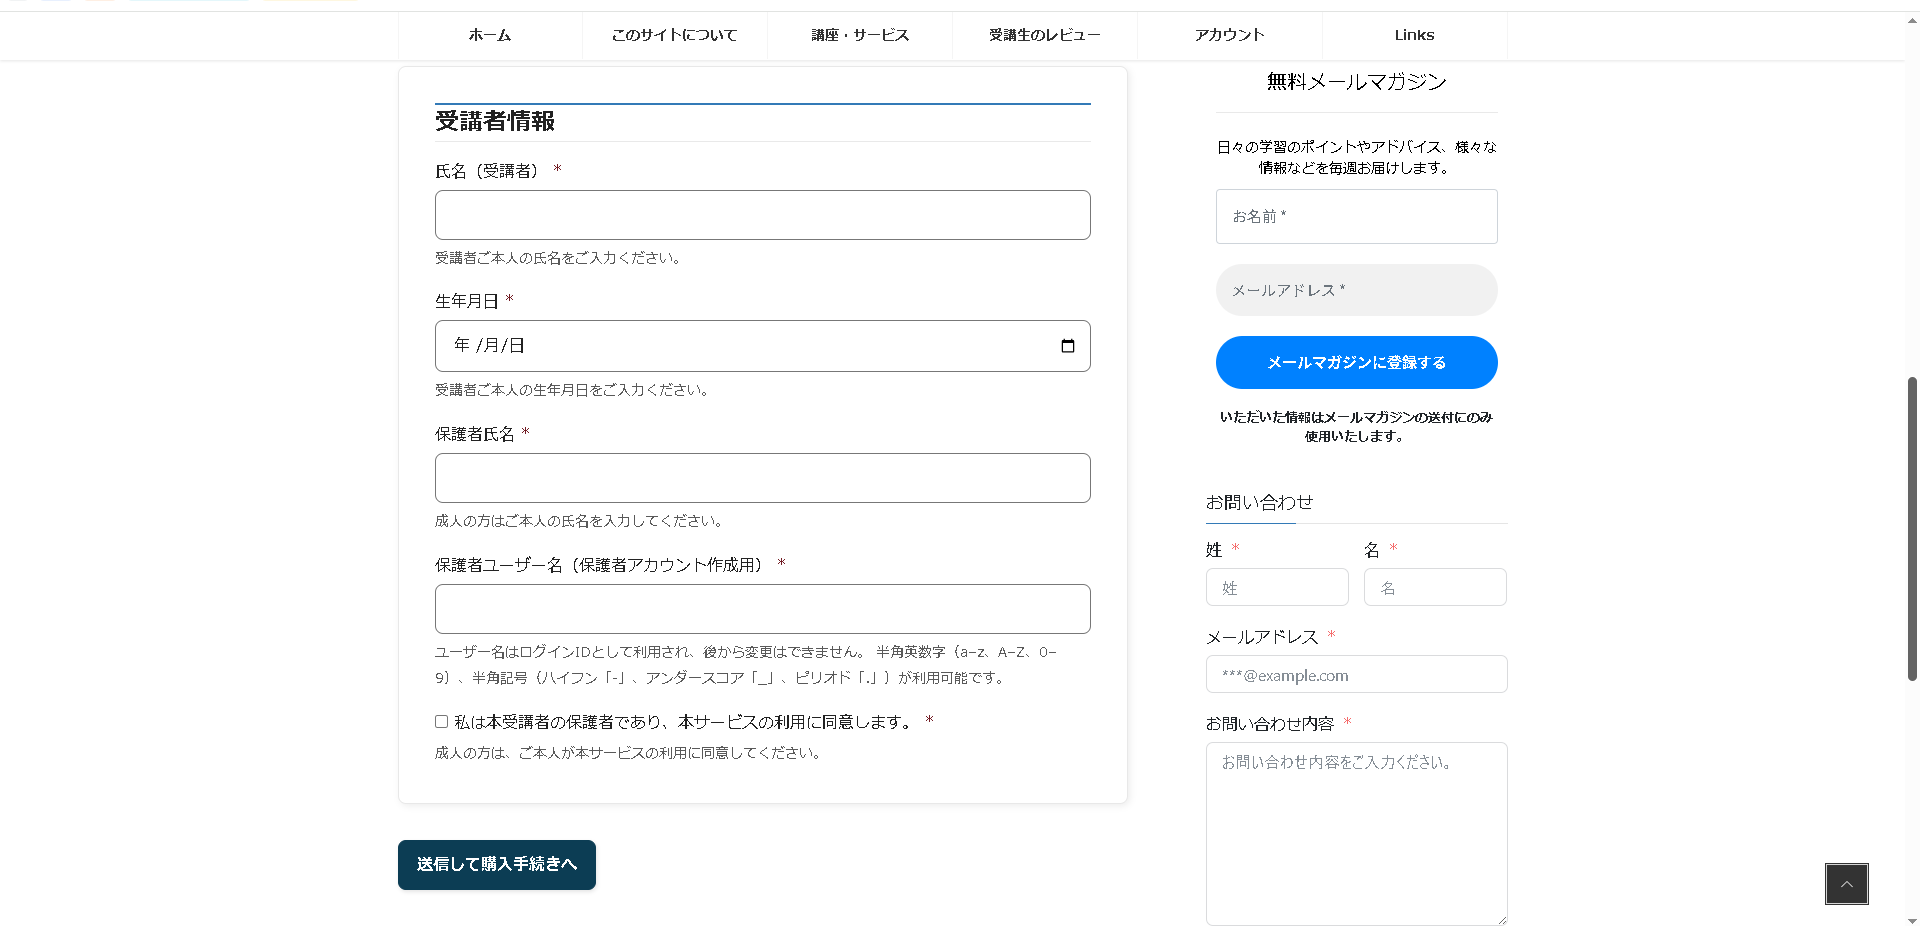This screenshot has height=926, width=1920.
Task: Check the guardian consent agreement checkbox
Action: [x=441, y=722]
